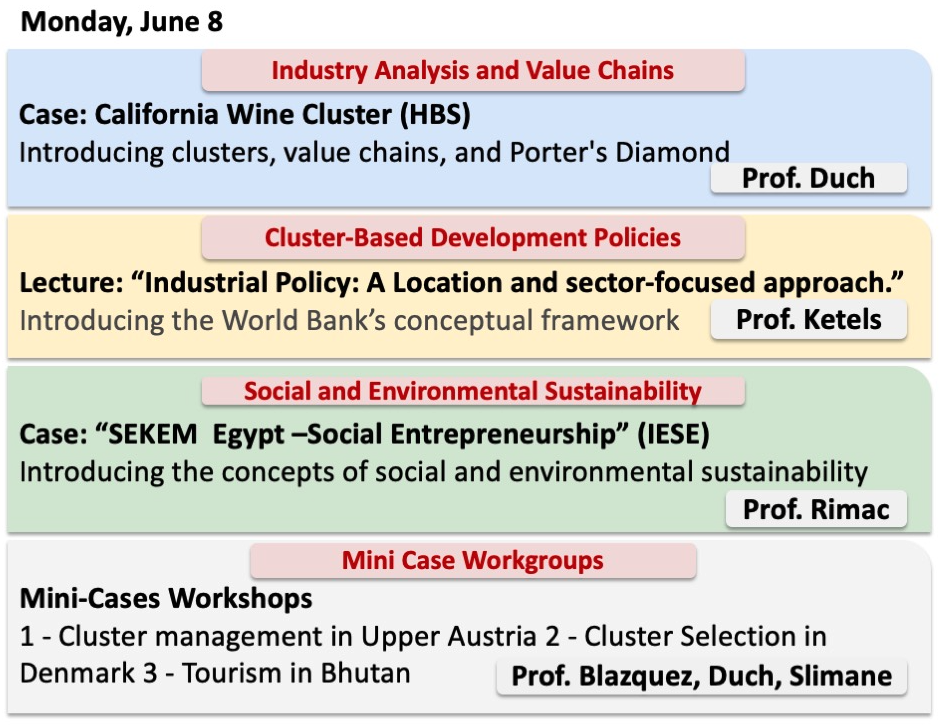The height and width of the screenshot is (726, 943).
Task: Select the Social and Environmental Sustainability label
Action: 473,391
